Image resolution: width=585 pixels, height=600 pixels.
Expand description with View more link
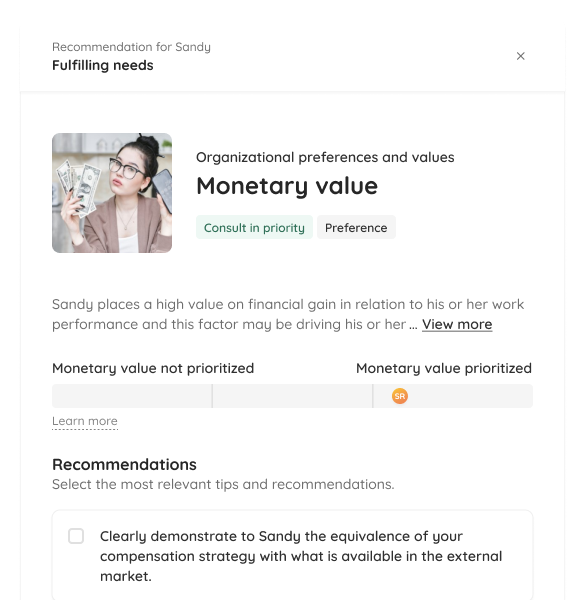click(x=457, y=324)
